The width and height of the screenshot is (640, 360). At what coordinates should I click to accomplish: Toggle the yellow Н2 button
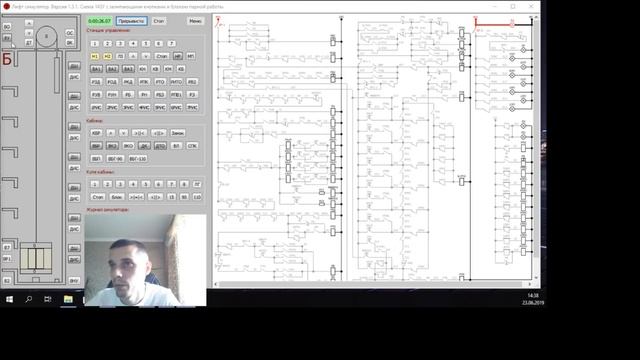pyautogui.click(x=107, y=56)
